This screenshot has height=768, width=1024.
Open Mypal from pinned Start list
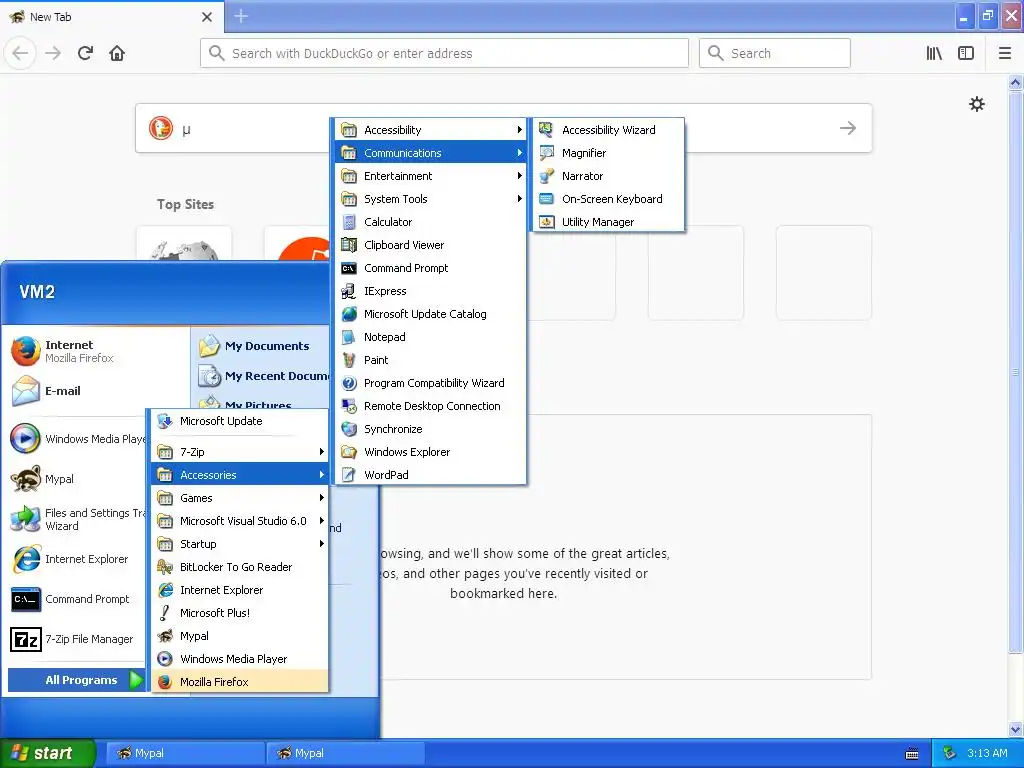point(75,479)
